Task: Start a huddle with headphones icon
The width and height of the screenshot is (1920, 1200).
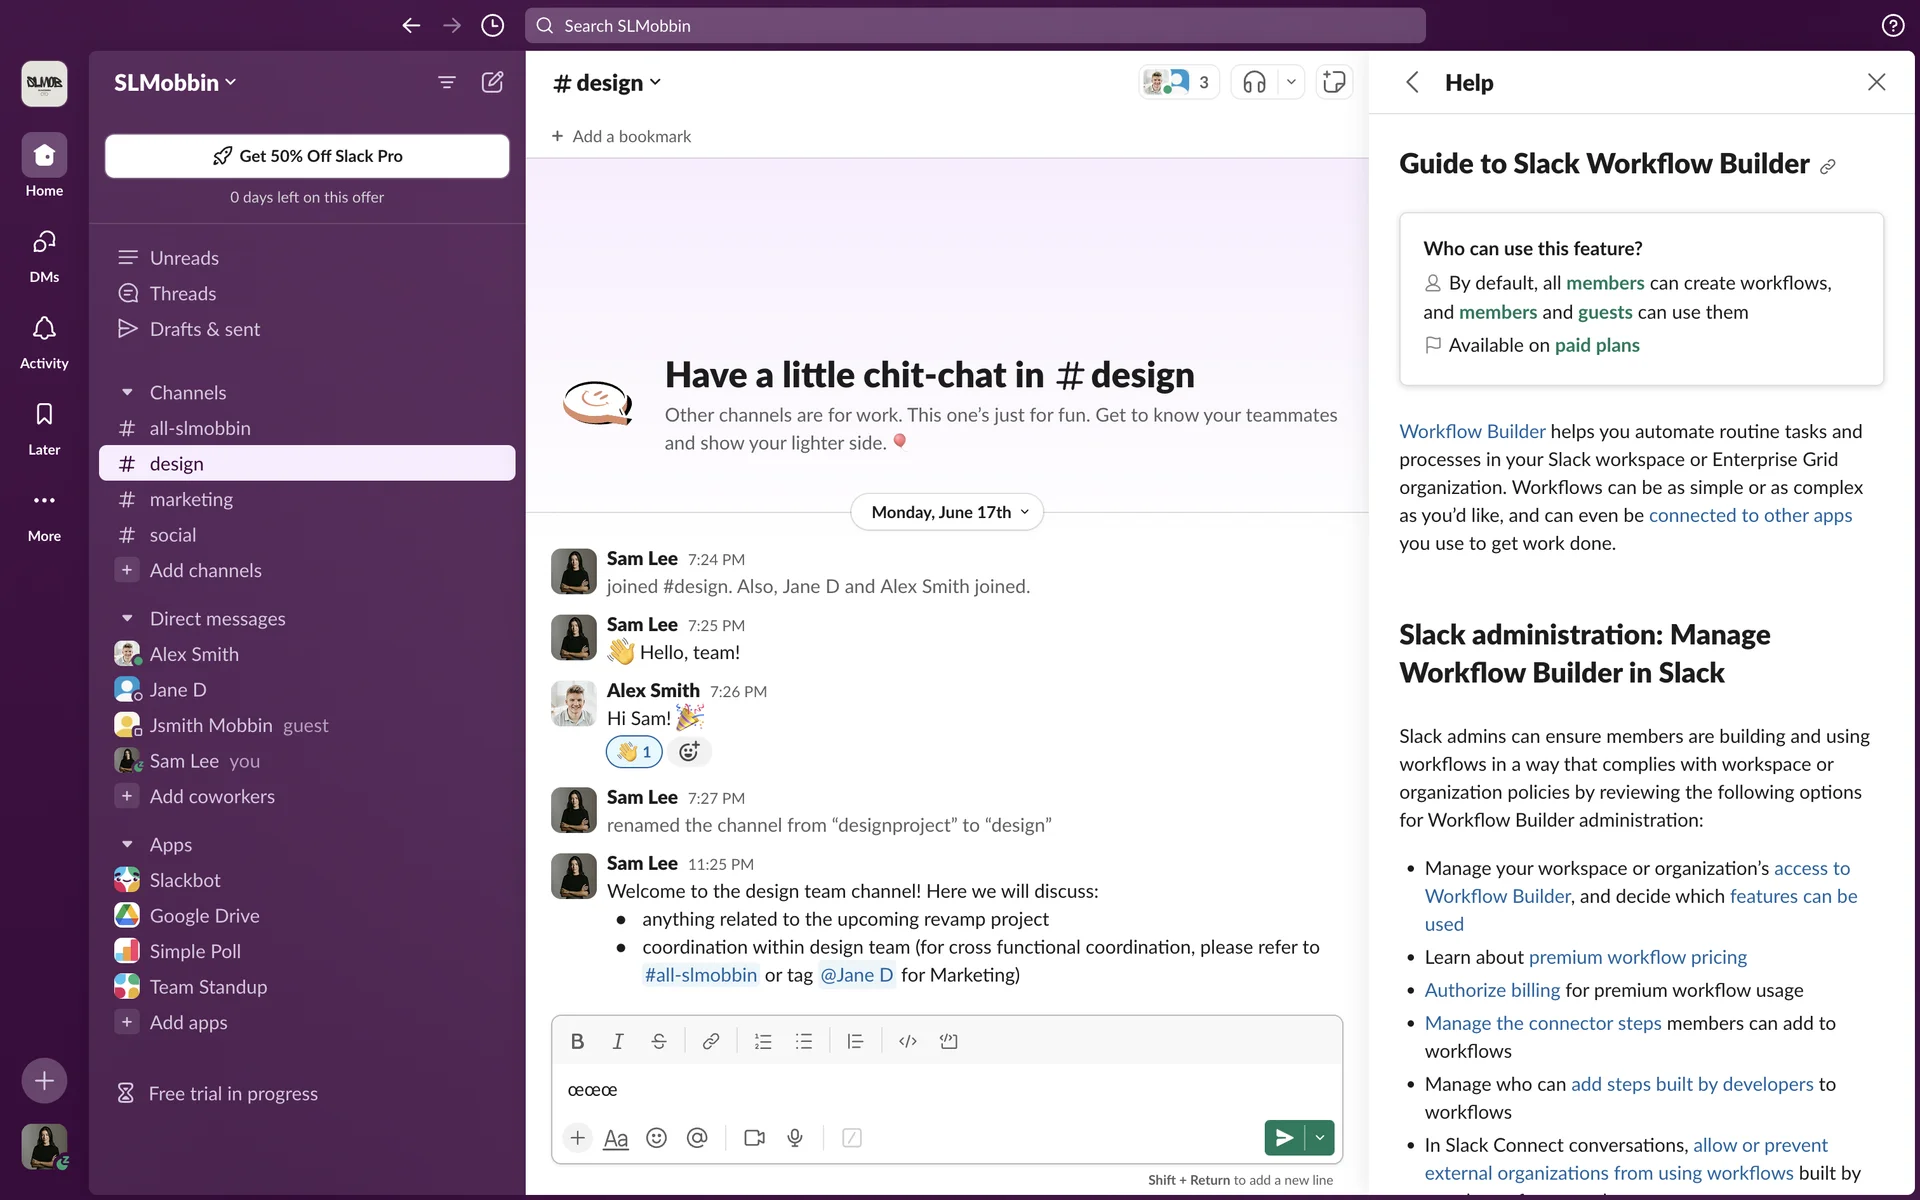Action: [x=1254, y=82]
